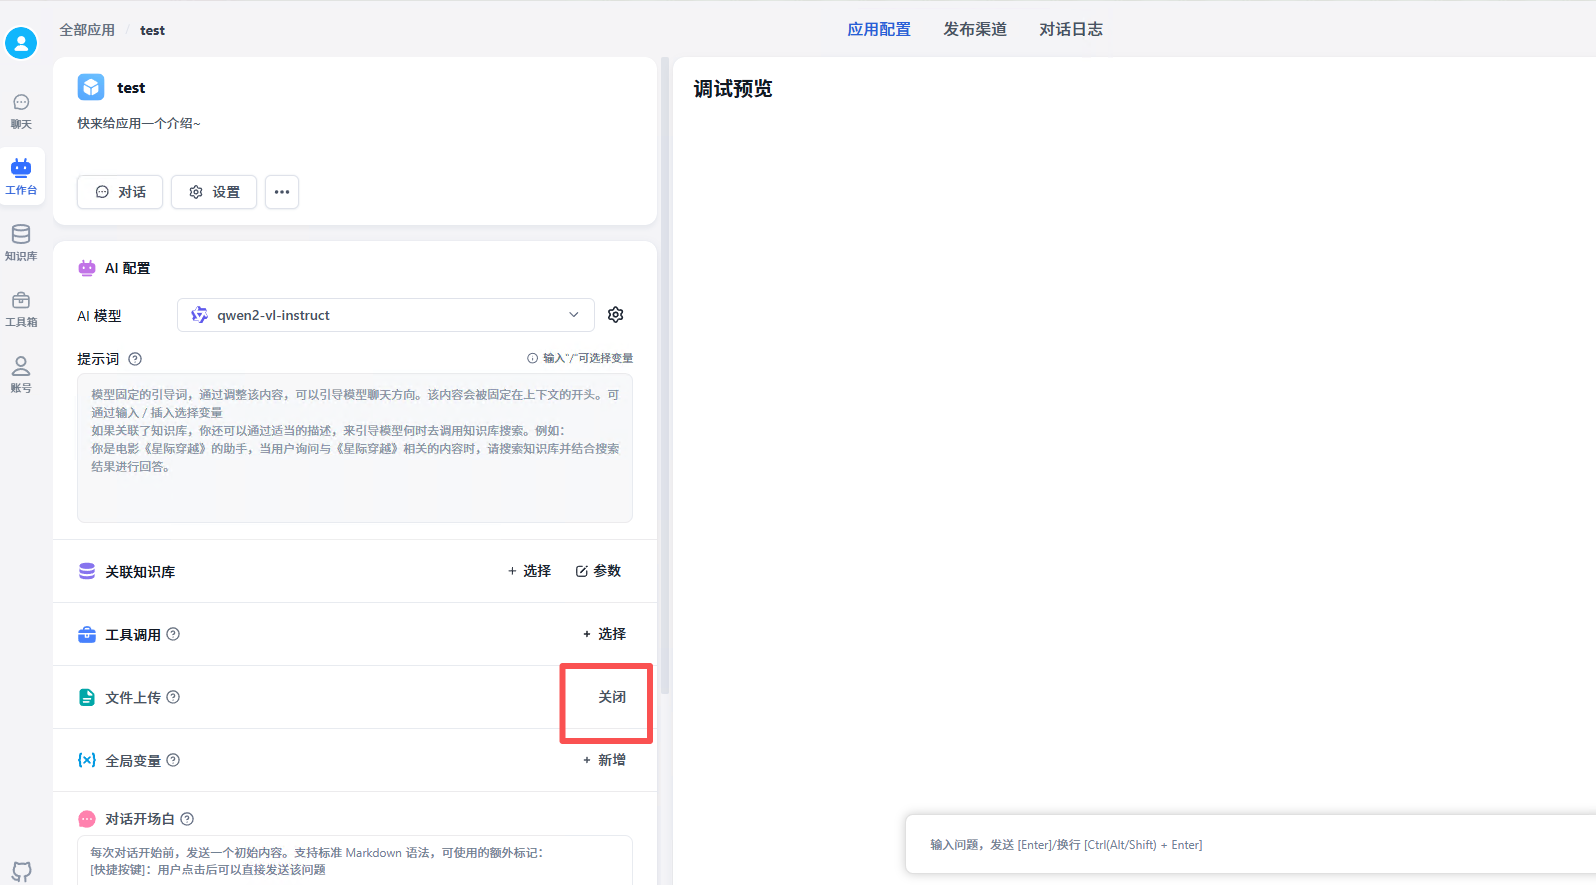
Task: Open the three-dot more options menu
Action: coord(282,192)
